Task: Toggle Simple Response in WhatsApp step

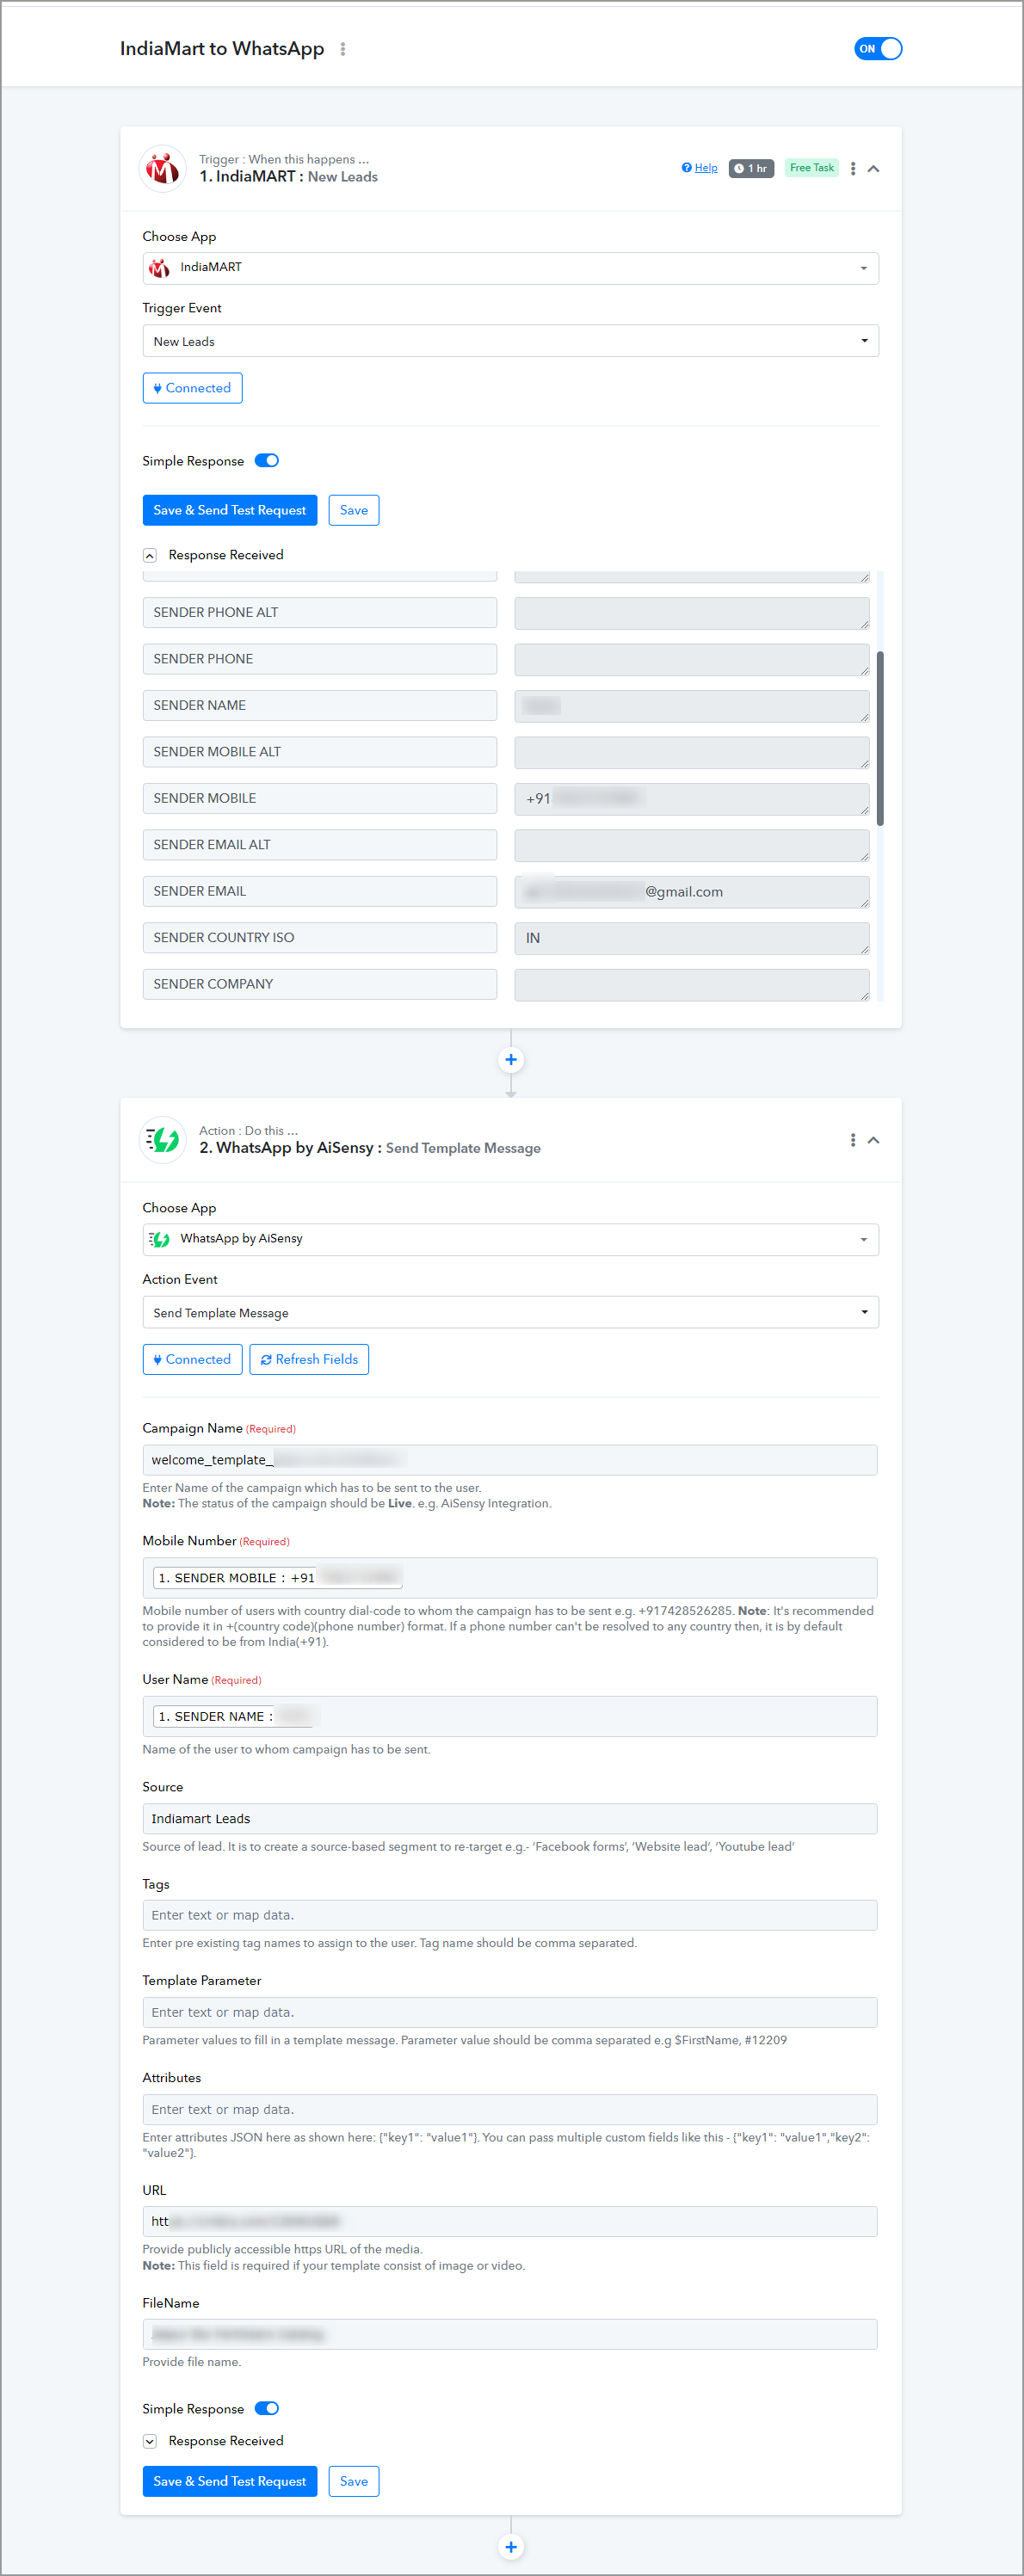Action: [x=266, y=2408]
